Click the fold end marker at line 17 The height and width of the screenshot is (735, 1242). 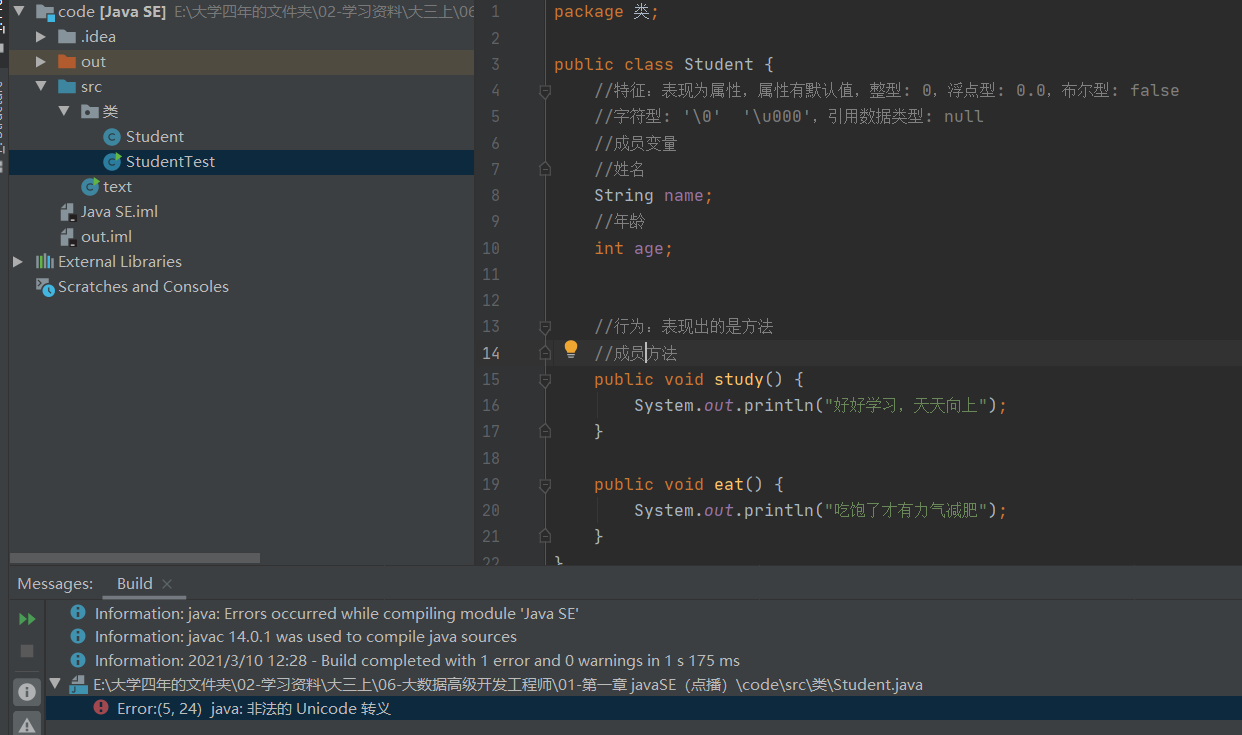(545, 432)
